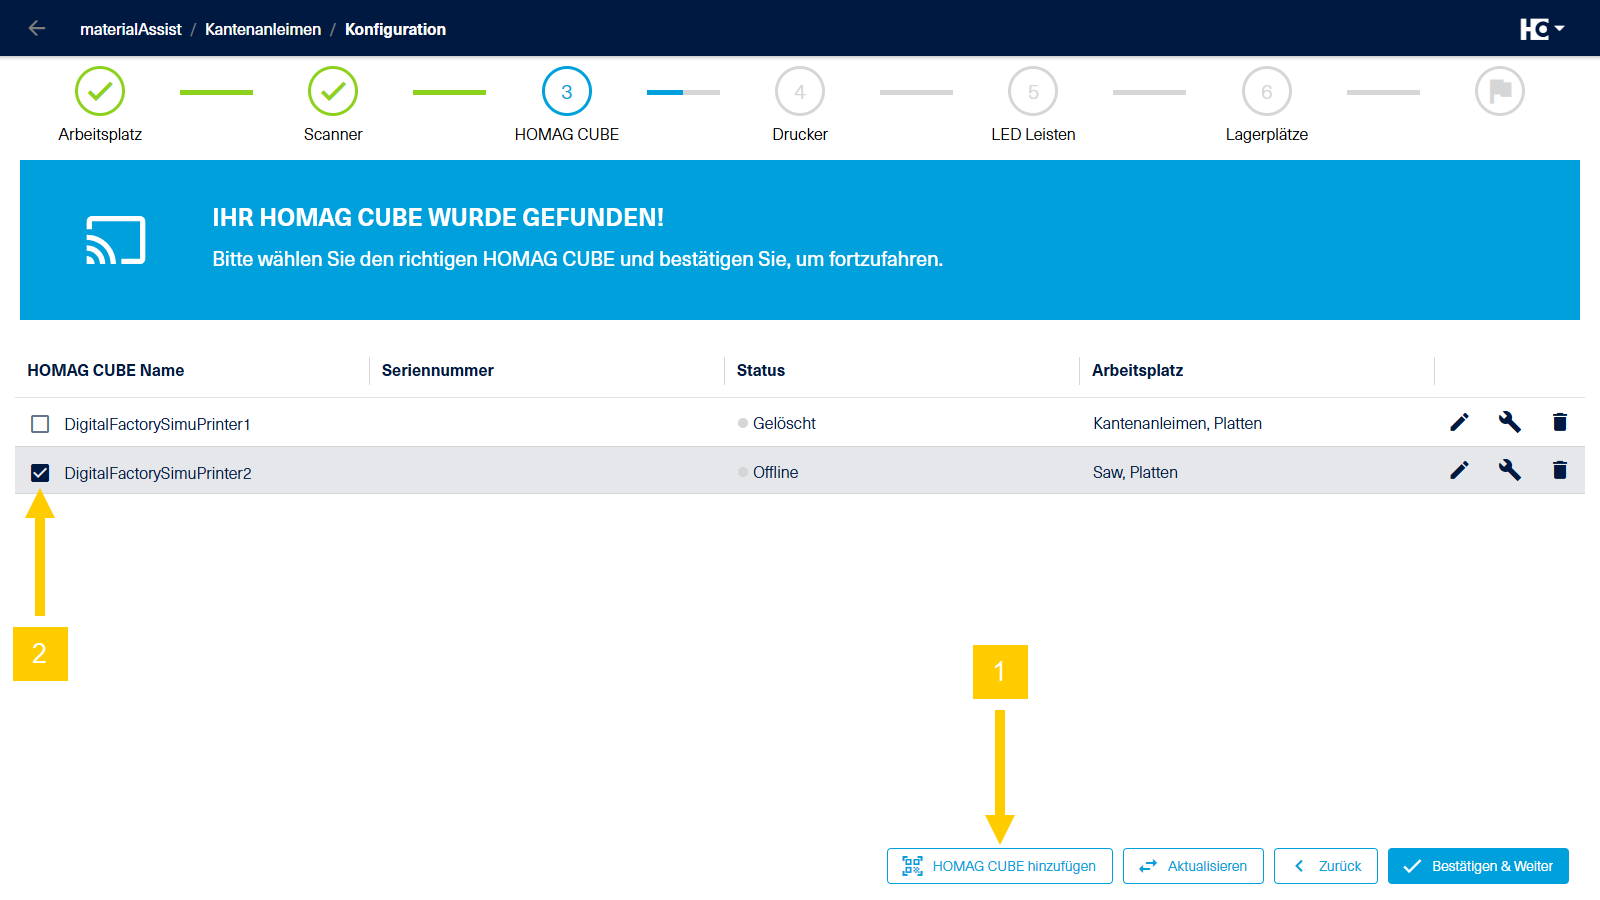Sort by the Status column header
The image size is (1600, 900).
[761, 370]
